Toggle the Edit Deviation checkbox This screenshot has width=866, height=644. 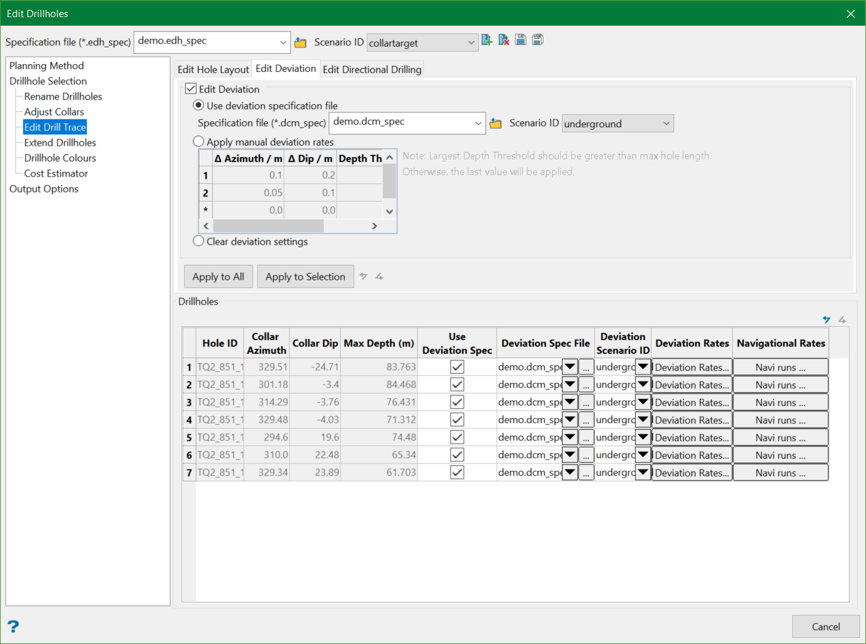tap(191, 89)
